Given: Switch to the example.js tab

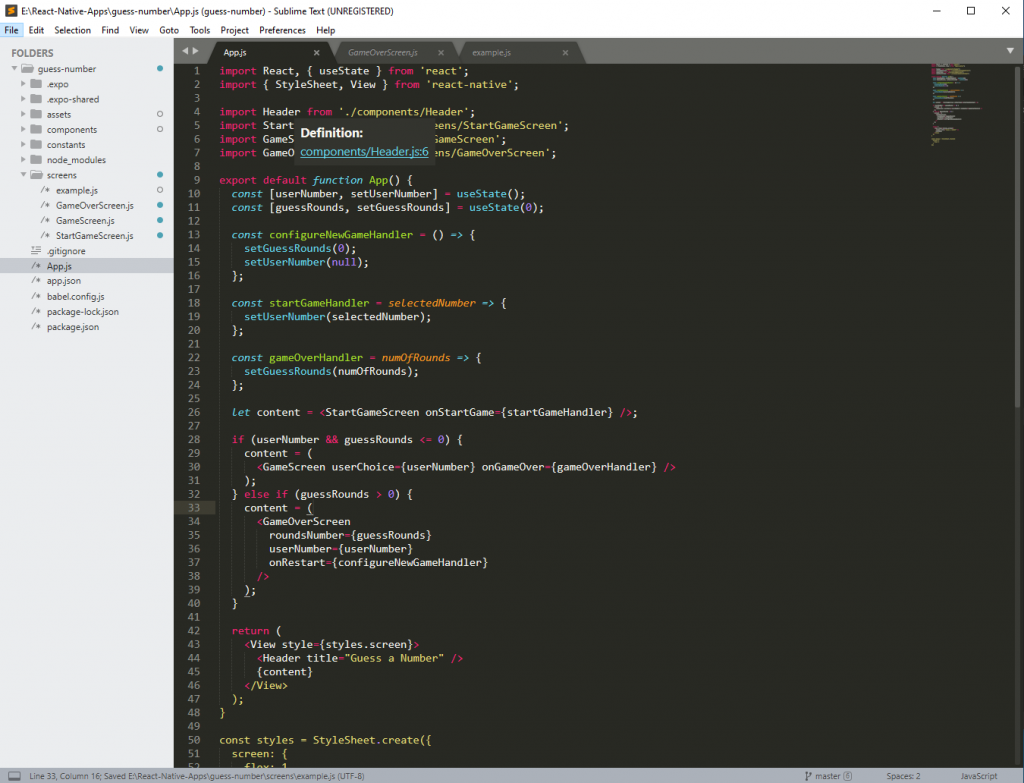Looking at the screenshot, I should (x=492, y=52).
